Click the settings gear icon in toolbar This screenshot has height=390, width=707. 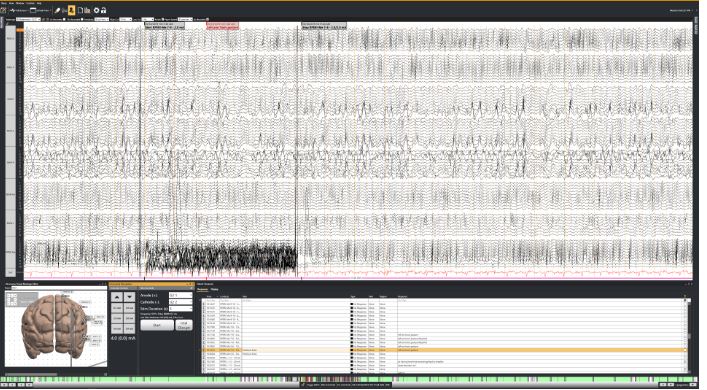96,10
